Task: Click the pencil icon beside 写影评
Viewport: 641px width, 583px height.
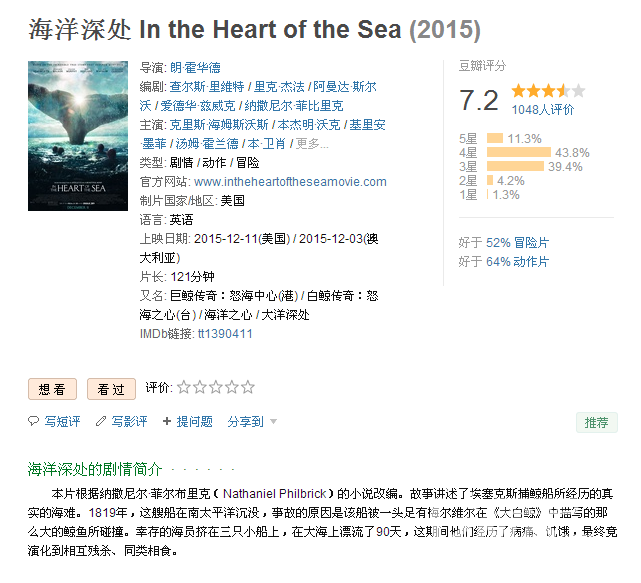Action: pyautogui.click(x=101, y=422)
